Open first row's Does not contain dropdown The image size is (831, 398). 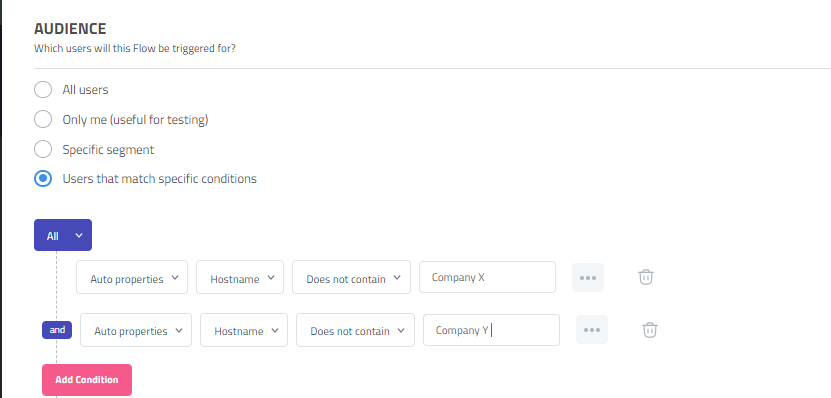click(x=351, y=277)
